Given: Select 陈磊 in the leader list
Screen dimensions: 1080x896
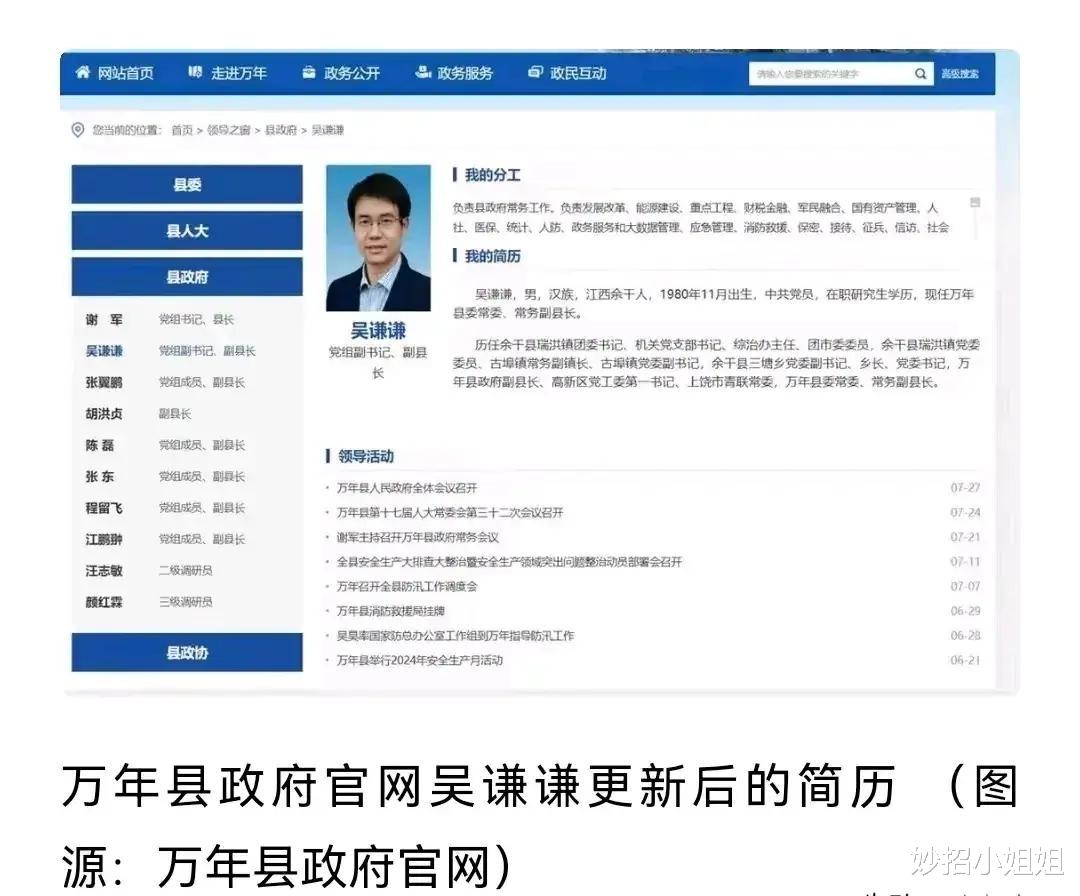Looking at the screenshot, I should pyautogui.click(x=100, y=445).
